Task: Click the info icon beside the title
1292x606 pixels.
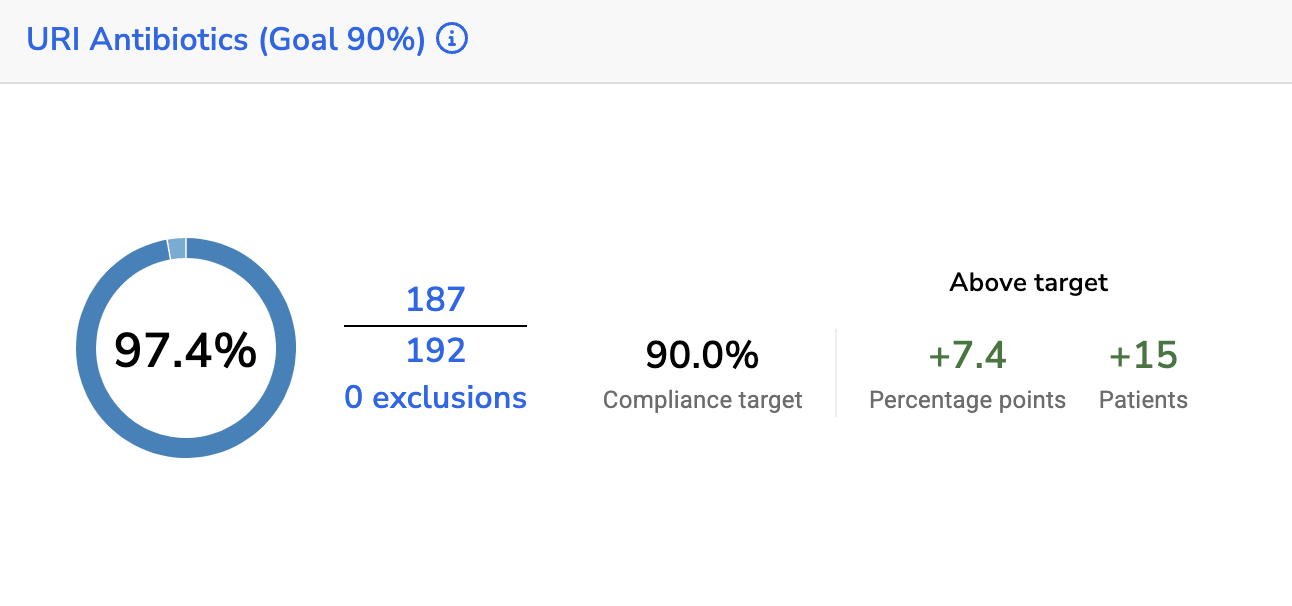Action: (x=453, y=40)
